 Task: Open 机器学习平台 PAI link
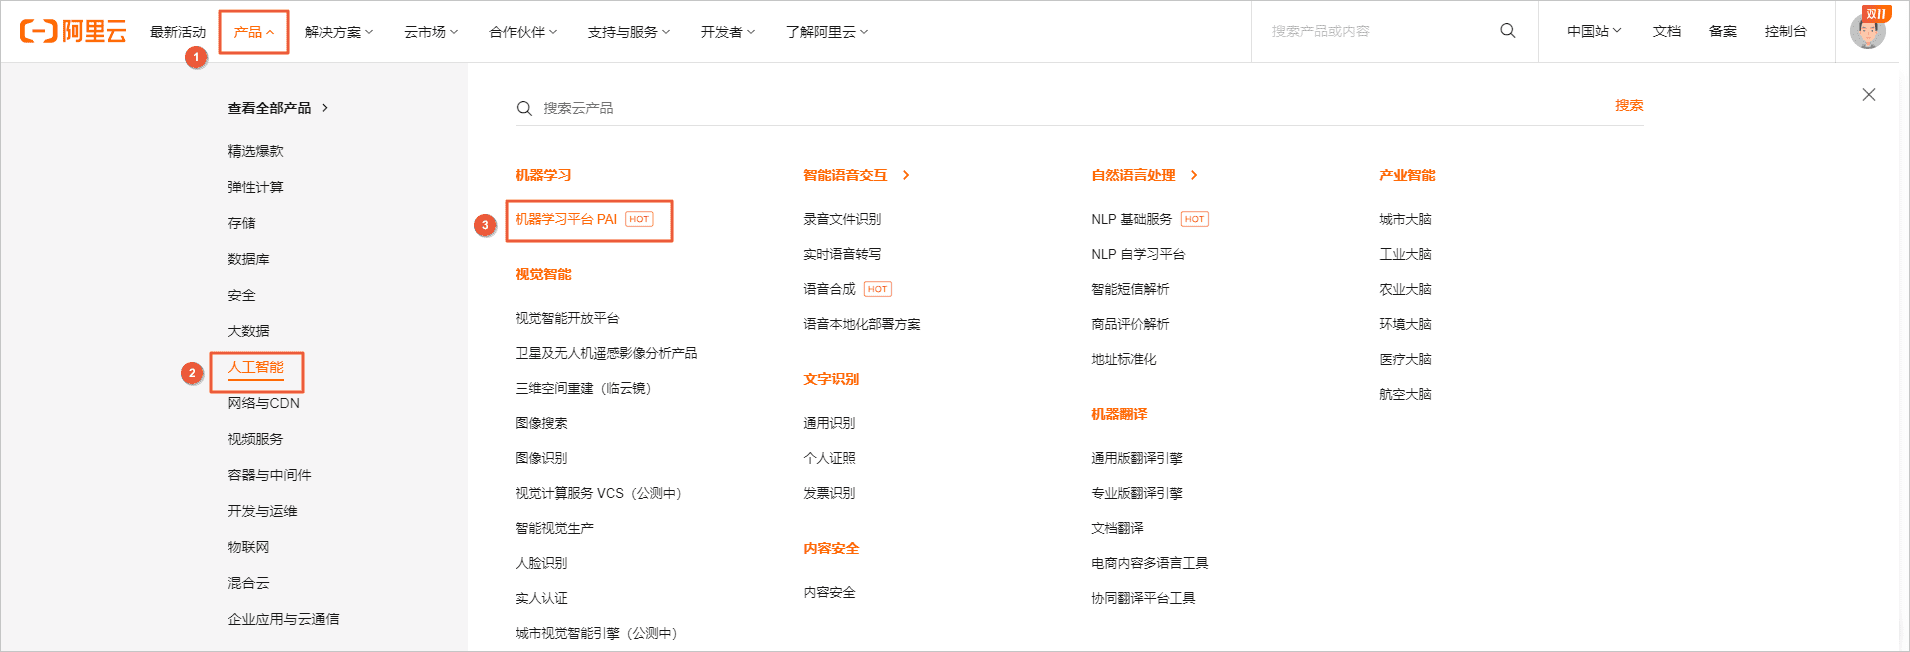click(x=566, y=219)
